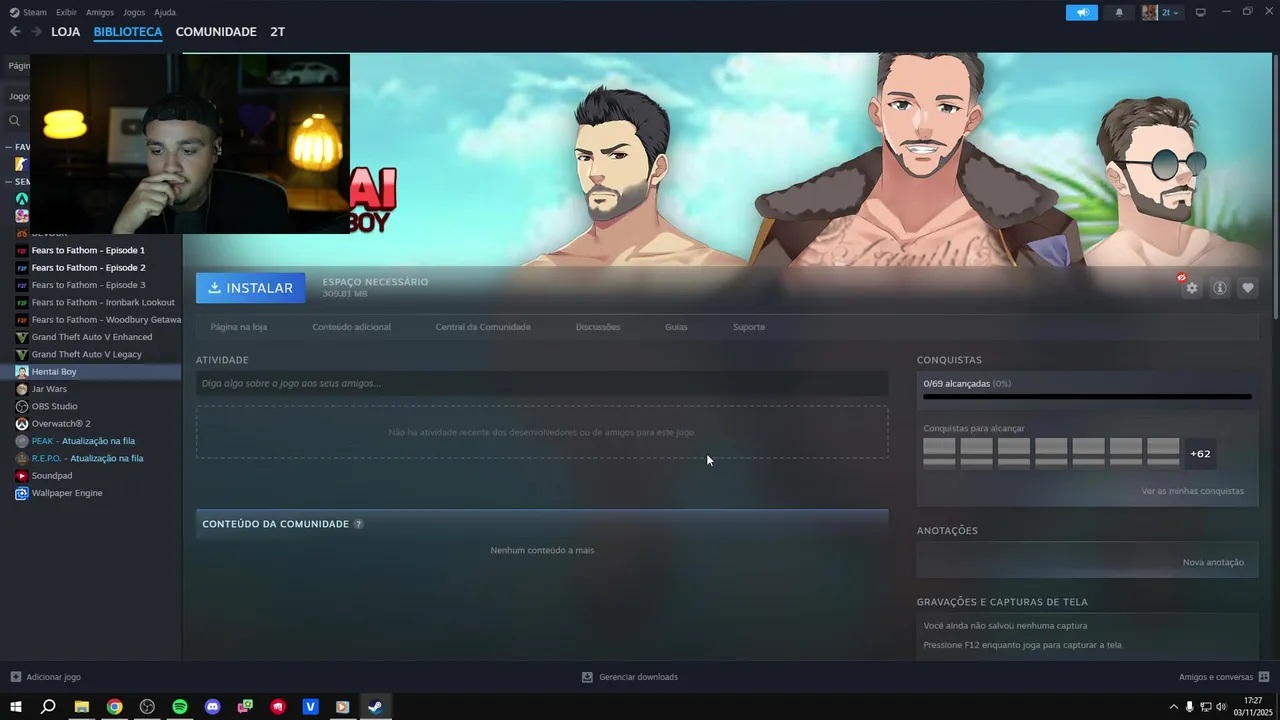
Task: Open the Windows Start menu
Action: 16,707
